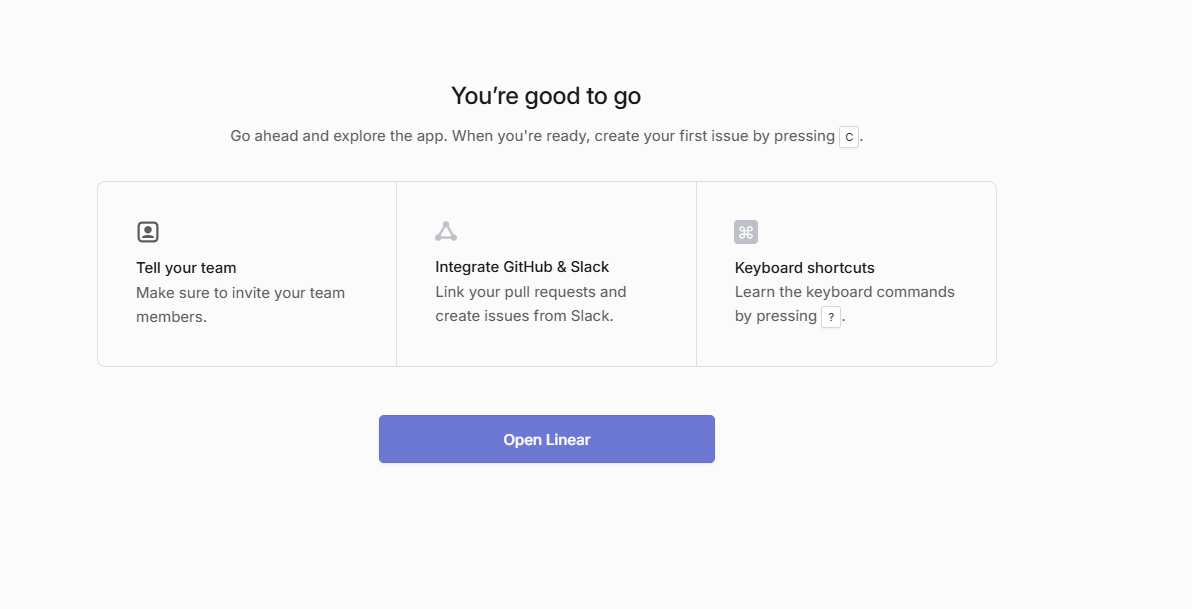The image size is (1192, 609).
Task: Click "Learn the keyboard commands" description line
Action: pos(844,292)
